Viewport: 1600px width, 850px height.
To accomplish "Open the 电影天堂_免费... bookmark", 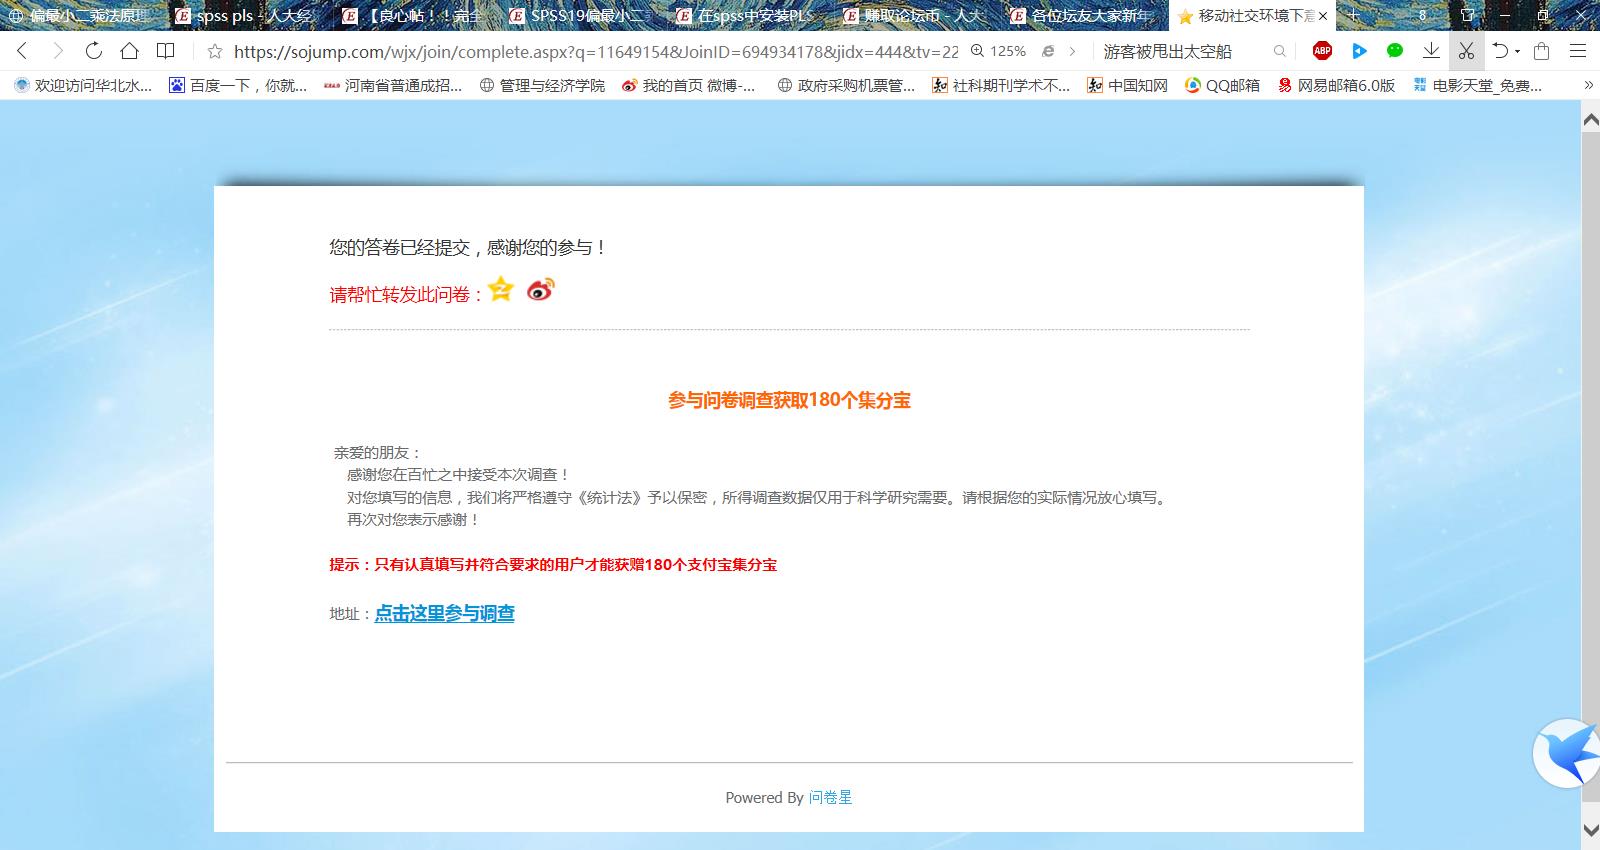I will pos(1477,86).
